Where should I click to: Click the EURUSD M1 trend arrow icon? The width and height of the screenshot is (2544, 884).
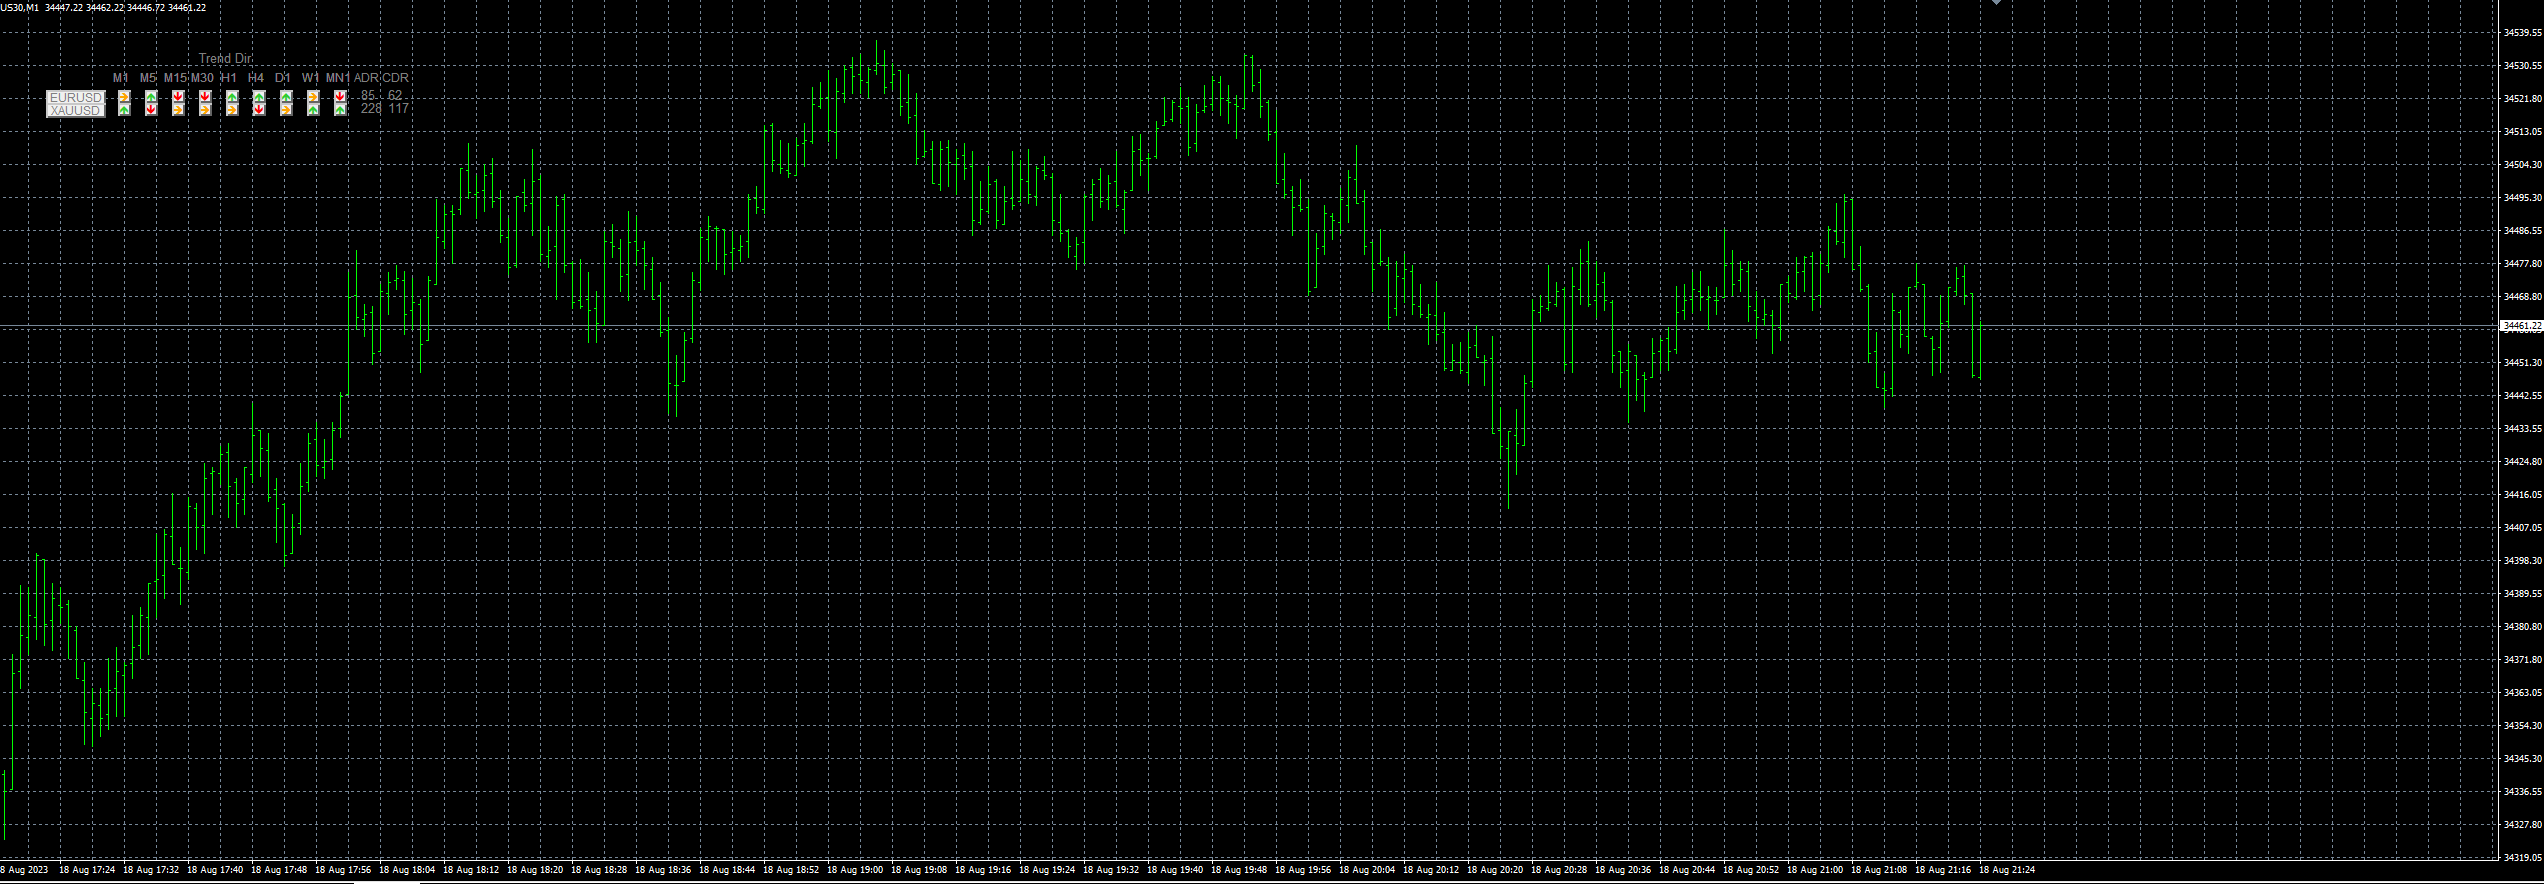point(124,97)
